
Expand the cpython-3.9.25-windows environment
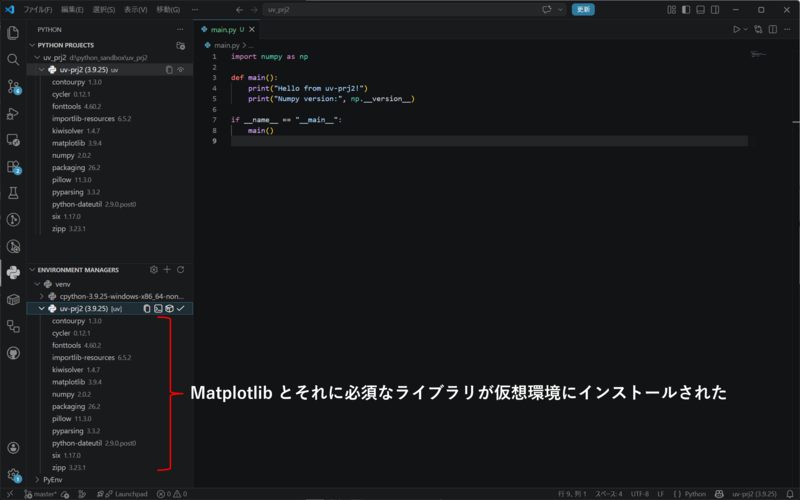pyautogui.click(x=42, y=296)
